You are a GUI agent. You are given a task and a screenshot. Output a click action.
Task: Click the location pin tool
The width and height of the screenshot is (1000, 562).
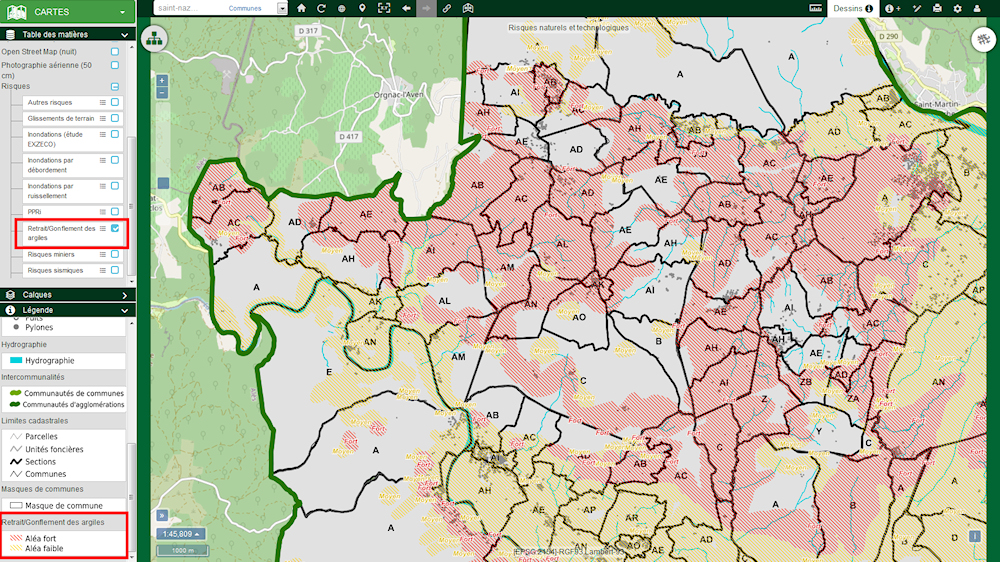click(362, 8)
